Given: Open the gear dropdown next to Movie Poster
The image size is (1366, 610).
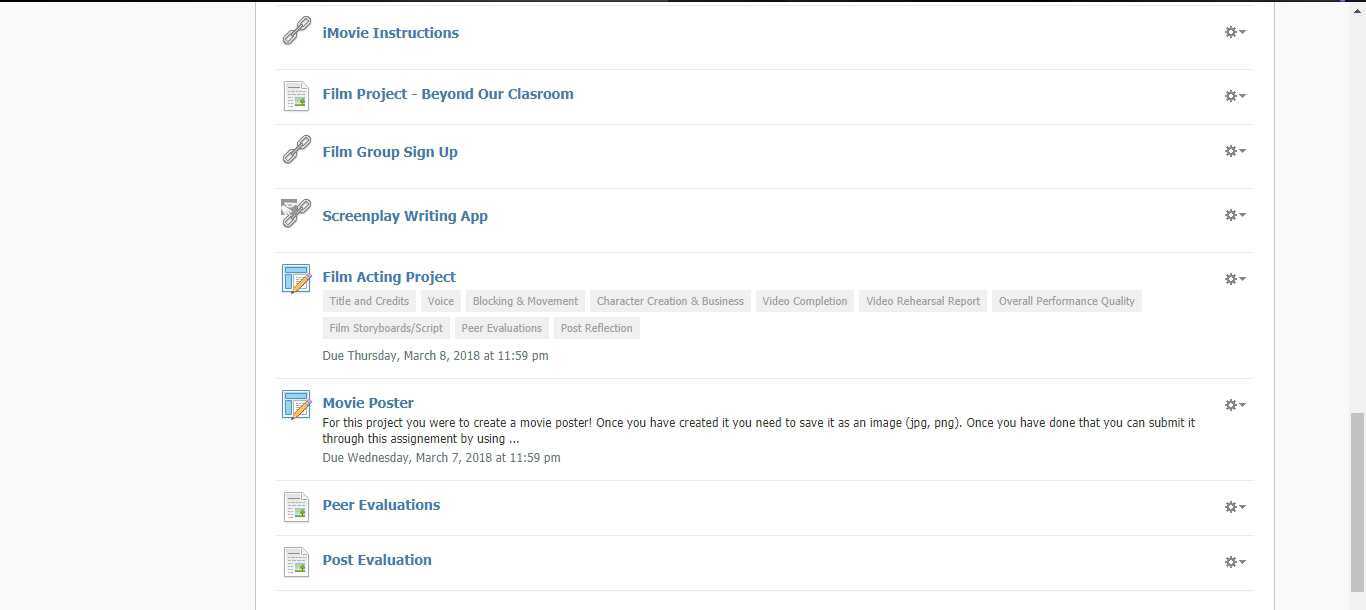Looking at the screenshot, I should [x=1234, y=405].
